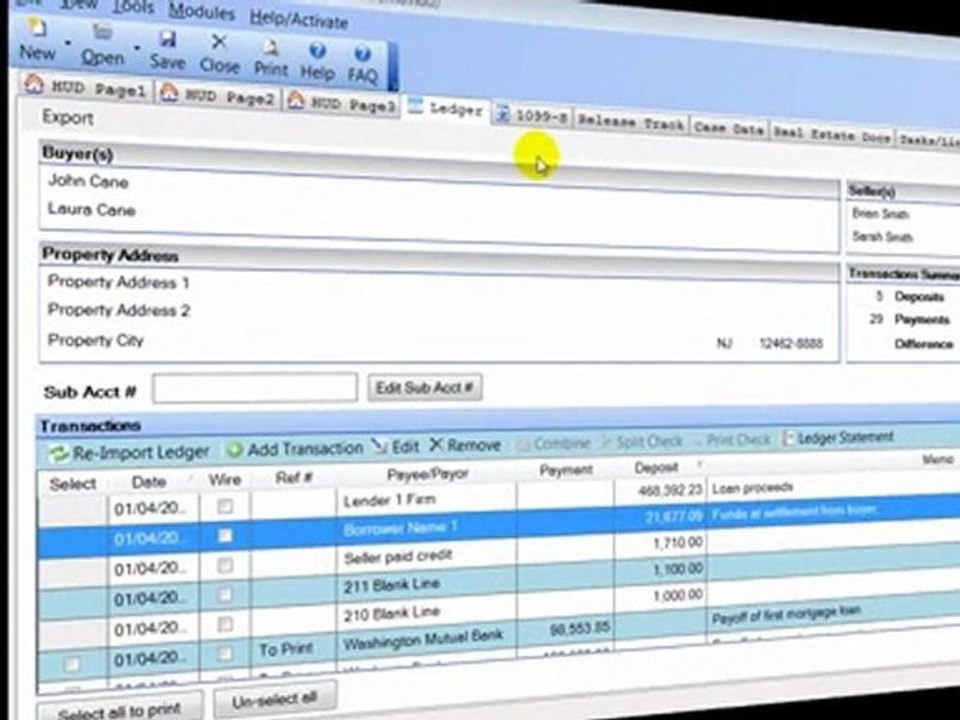960x720 pixels.
Task: Click the Combine toolbar item
Action: tap(554, 443)
